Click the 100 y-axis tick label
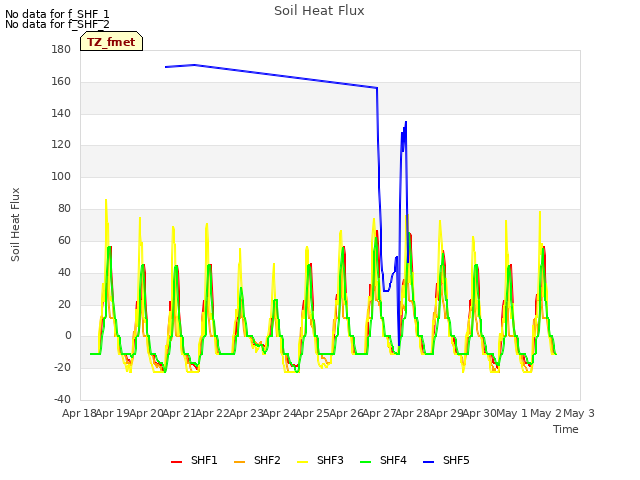 coord(61,176)
